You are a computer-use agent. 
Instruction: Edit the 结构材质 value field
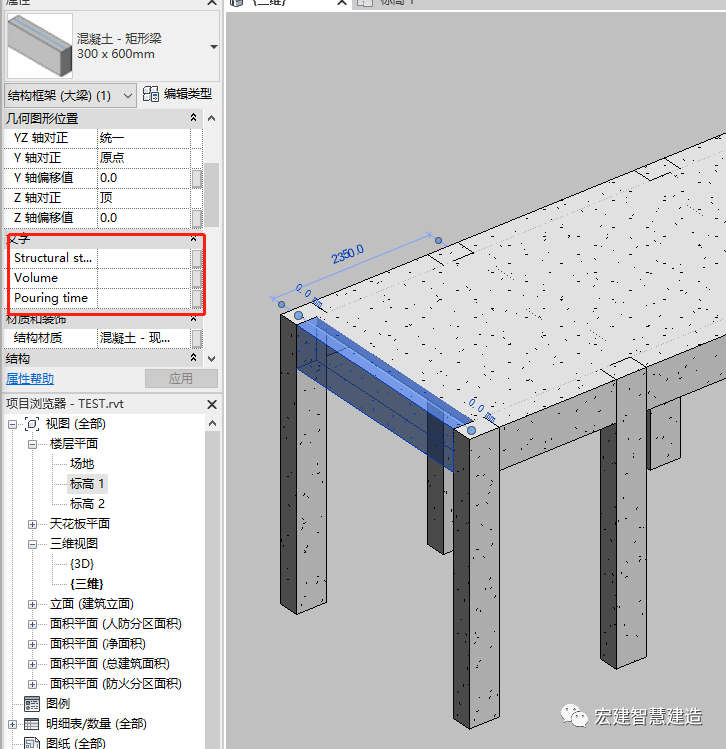[x=144, y=338]
